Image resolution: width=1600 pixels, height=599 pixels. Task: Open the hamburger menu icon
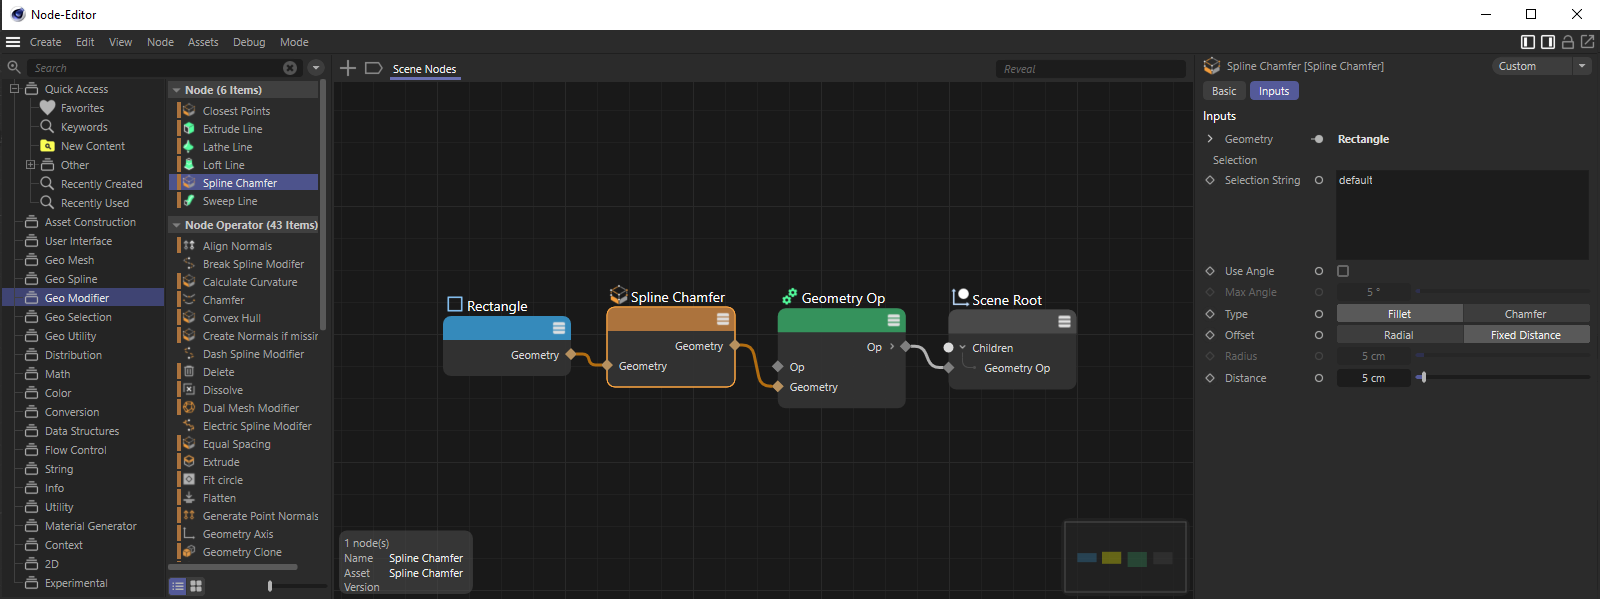tap(13, 42)
